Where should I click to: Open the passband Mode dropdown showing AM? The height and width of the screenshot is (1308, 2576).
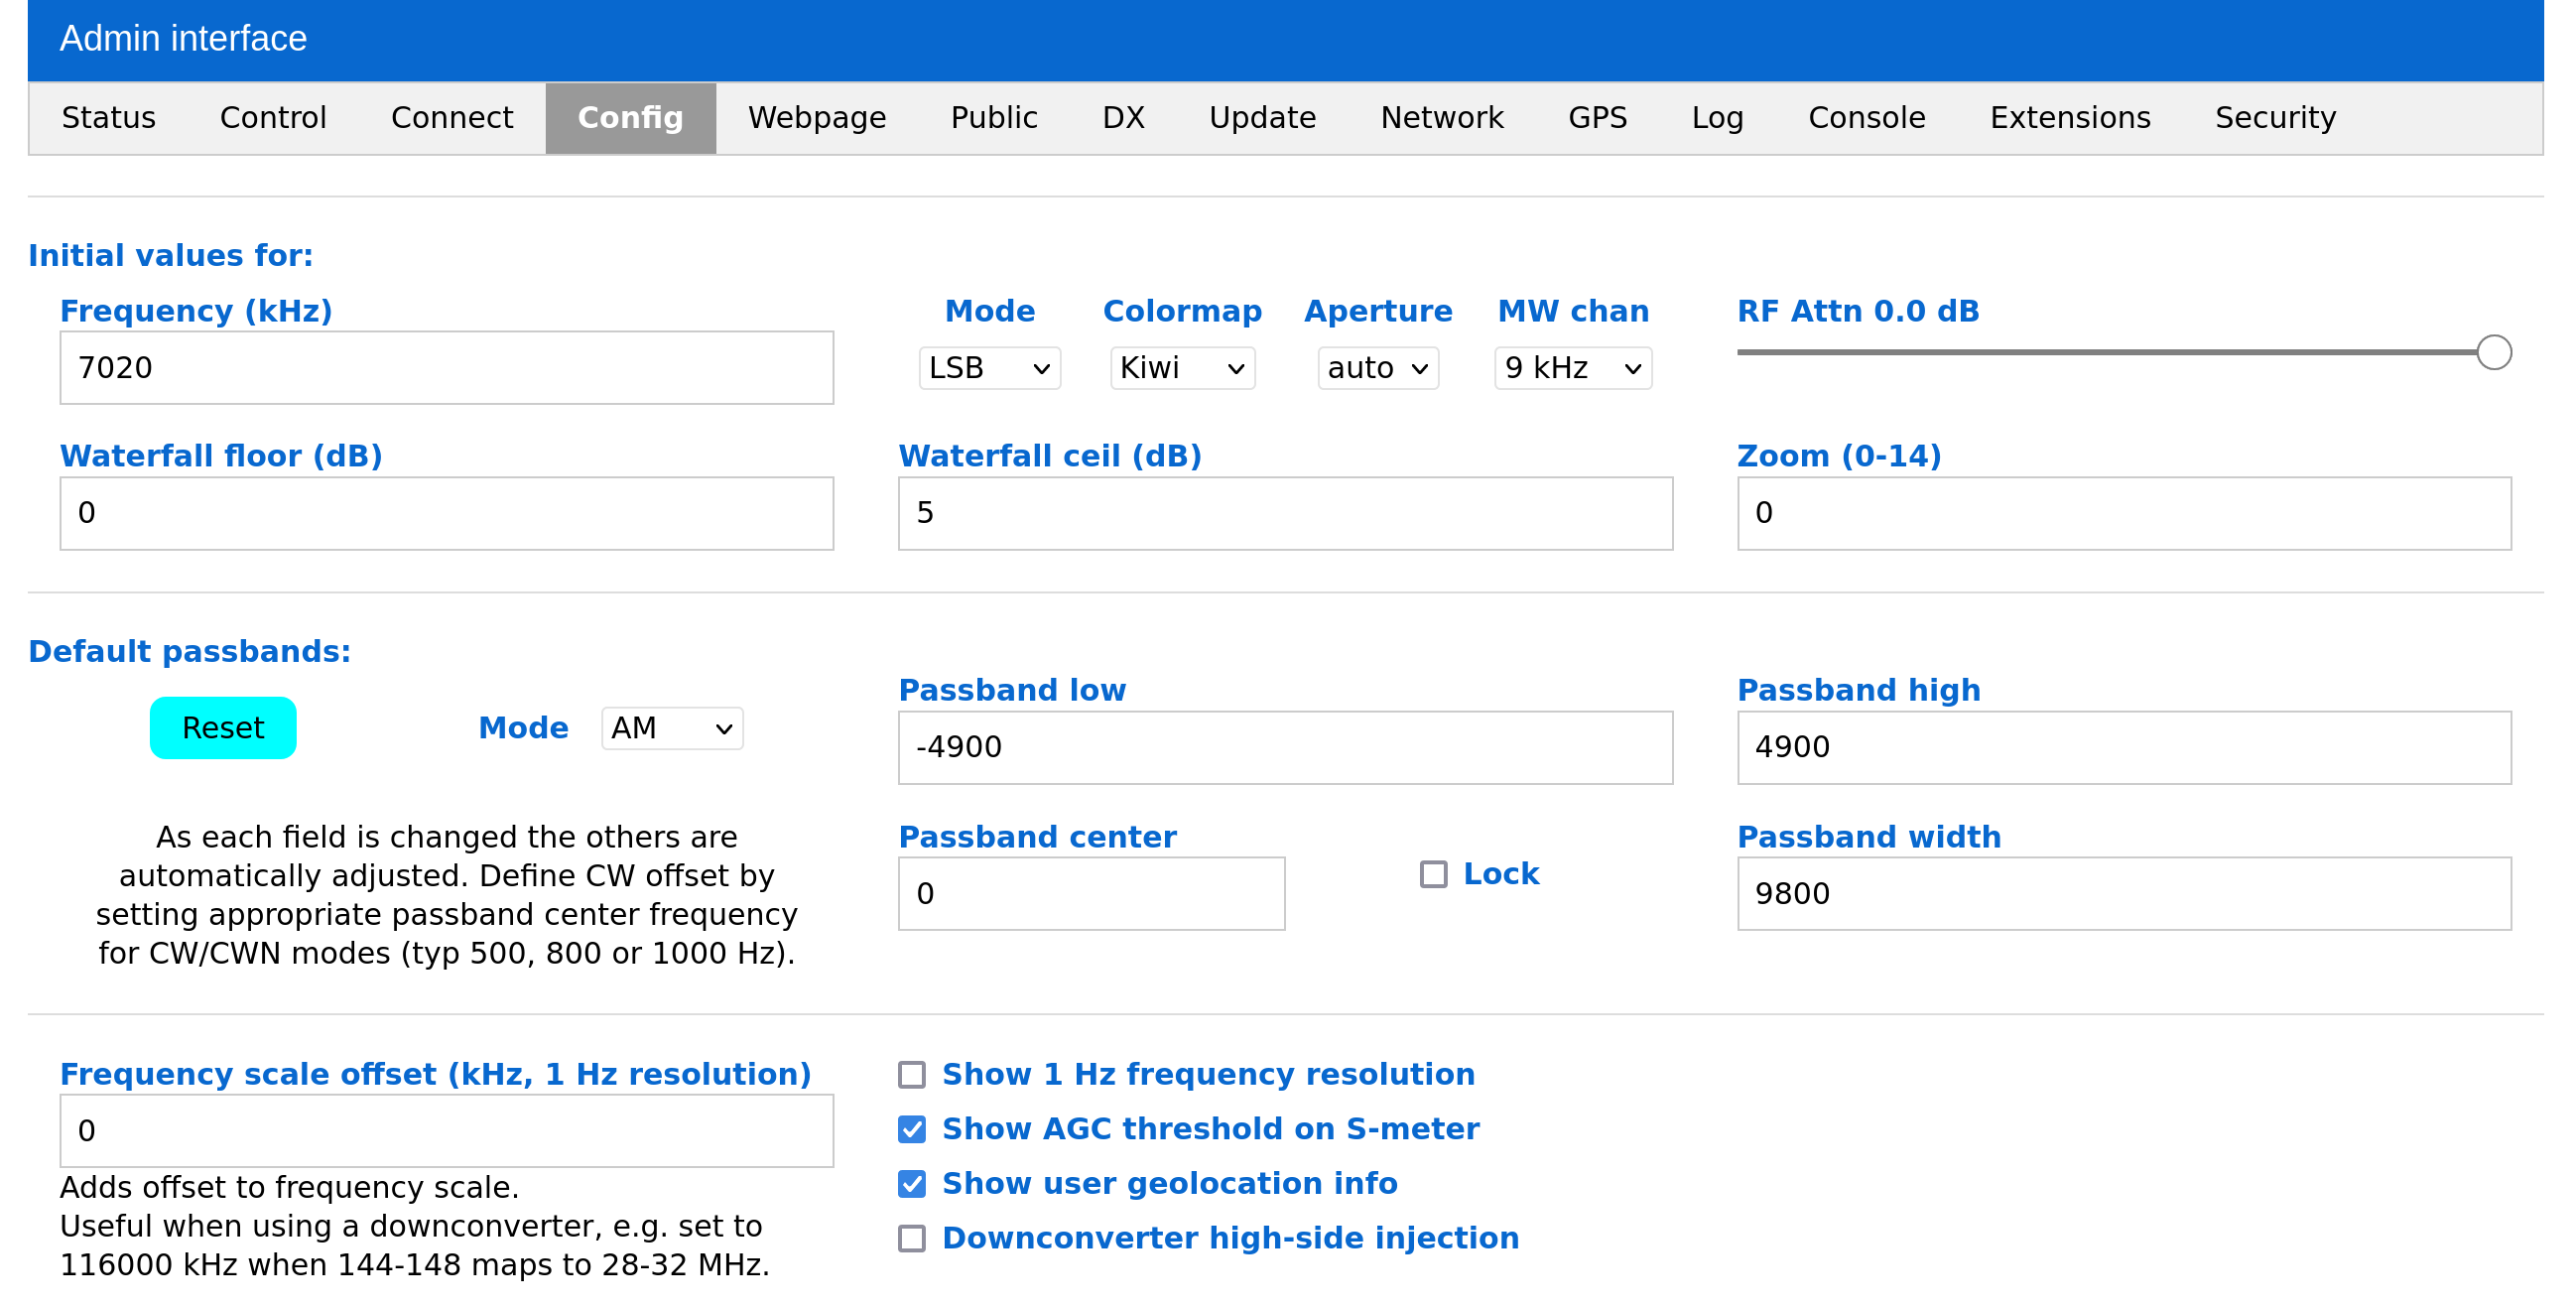pos(672,727)
